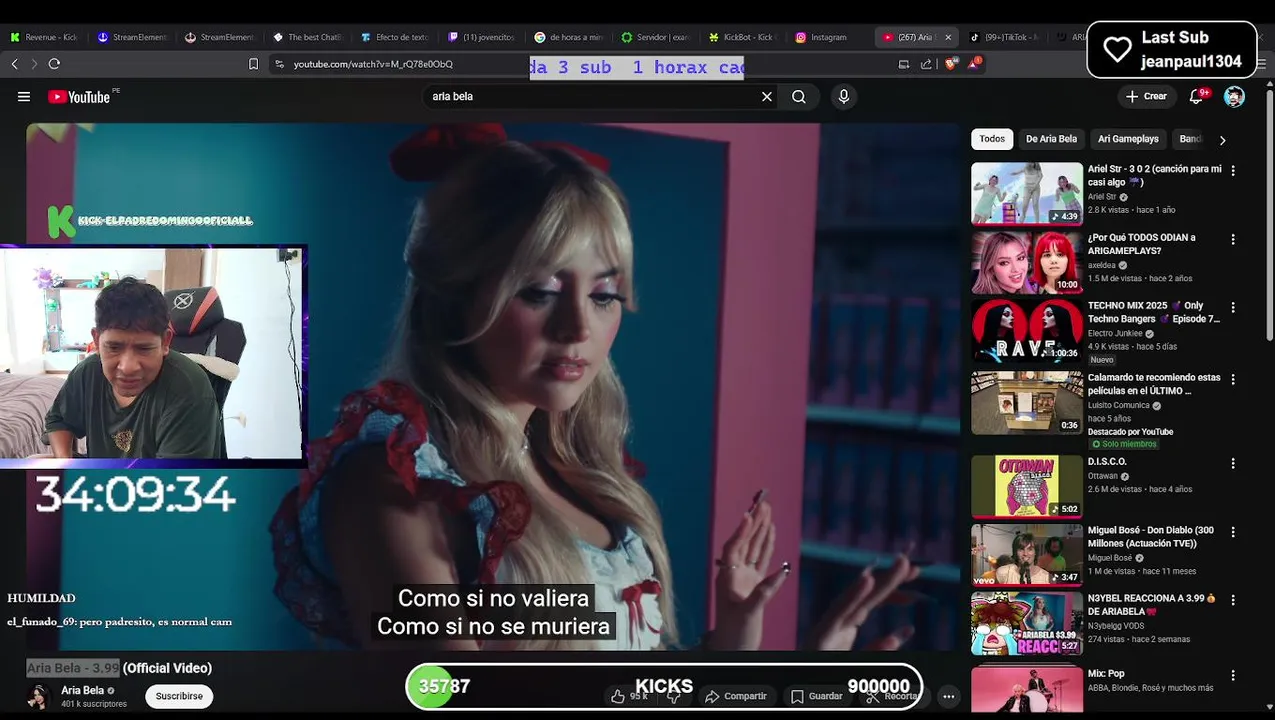Switch to the first StreamElements tab
1275x720 pixels.
pyautogui.click(x=133, y=37)
